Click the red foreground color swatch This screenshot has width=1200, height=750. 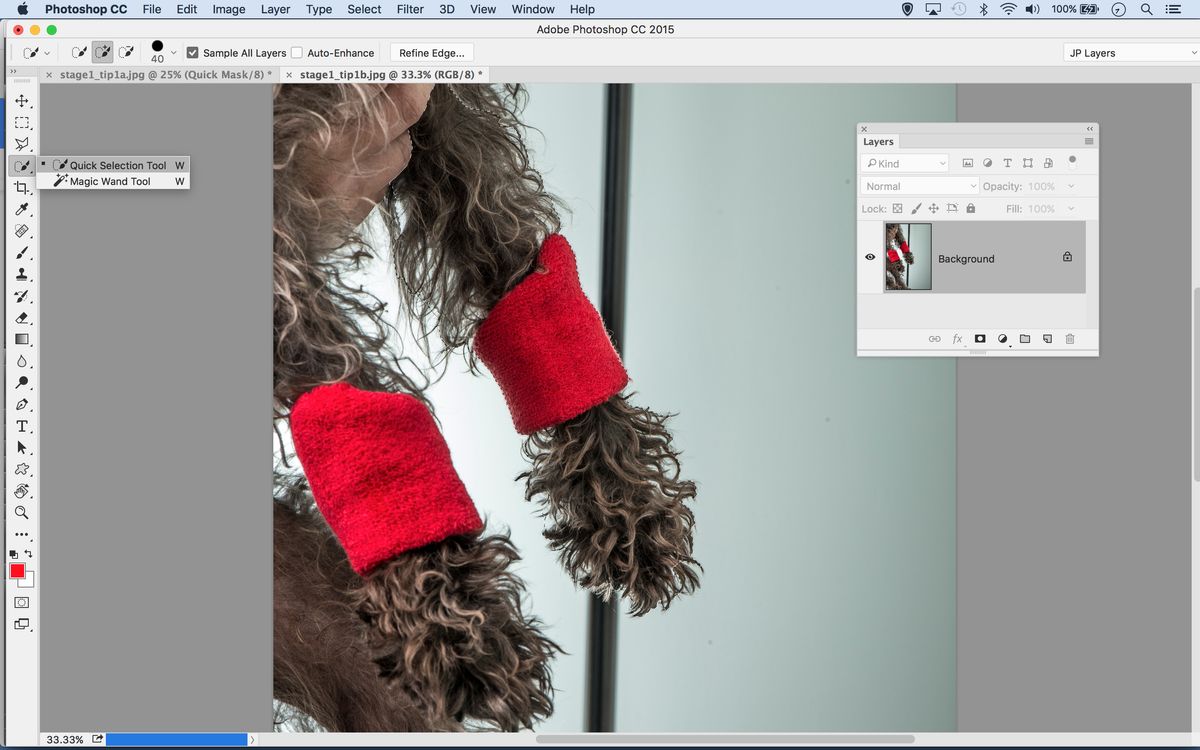(x=15, y=571)
